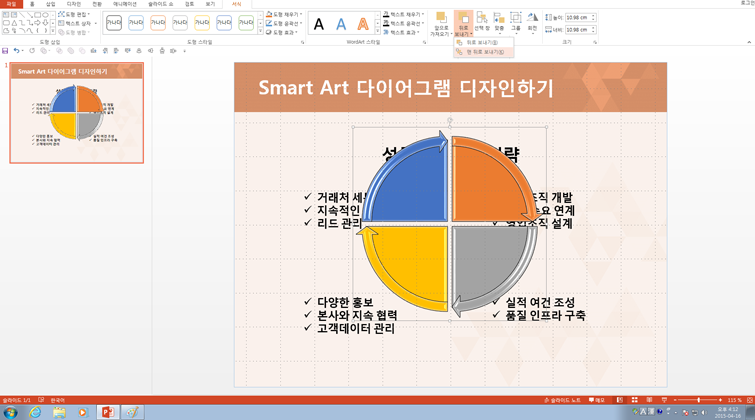This screenshot has width=755, height=420.
Task: Open Shape Effects (도형 효과) dropdown
Action: 282,32
